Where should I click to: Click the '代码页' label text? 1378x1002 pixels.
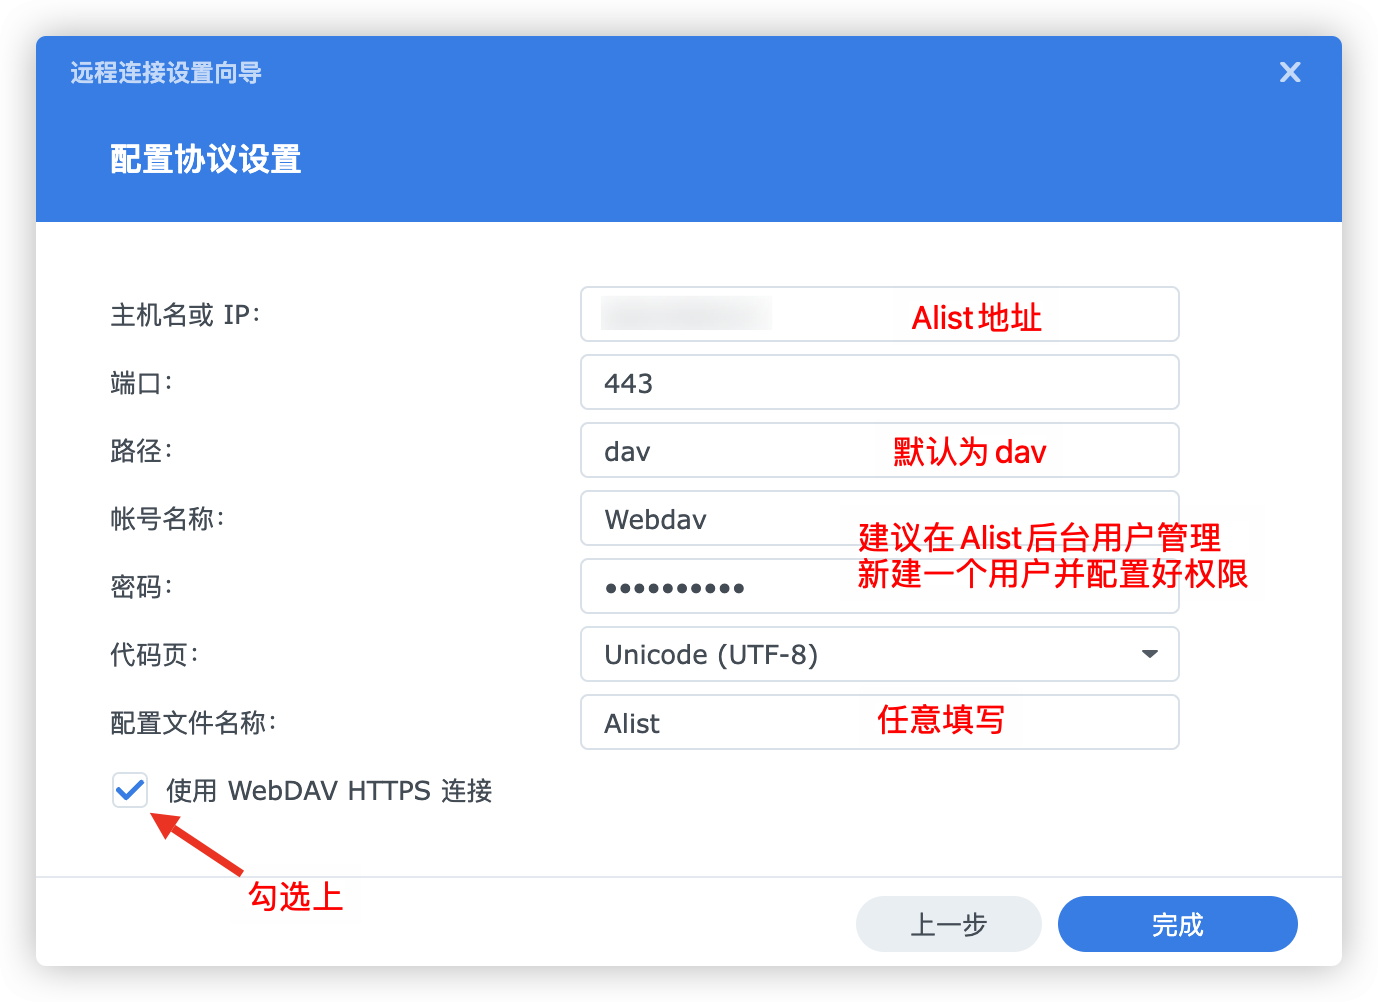[154, 655]
